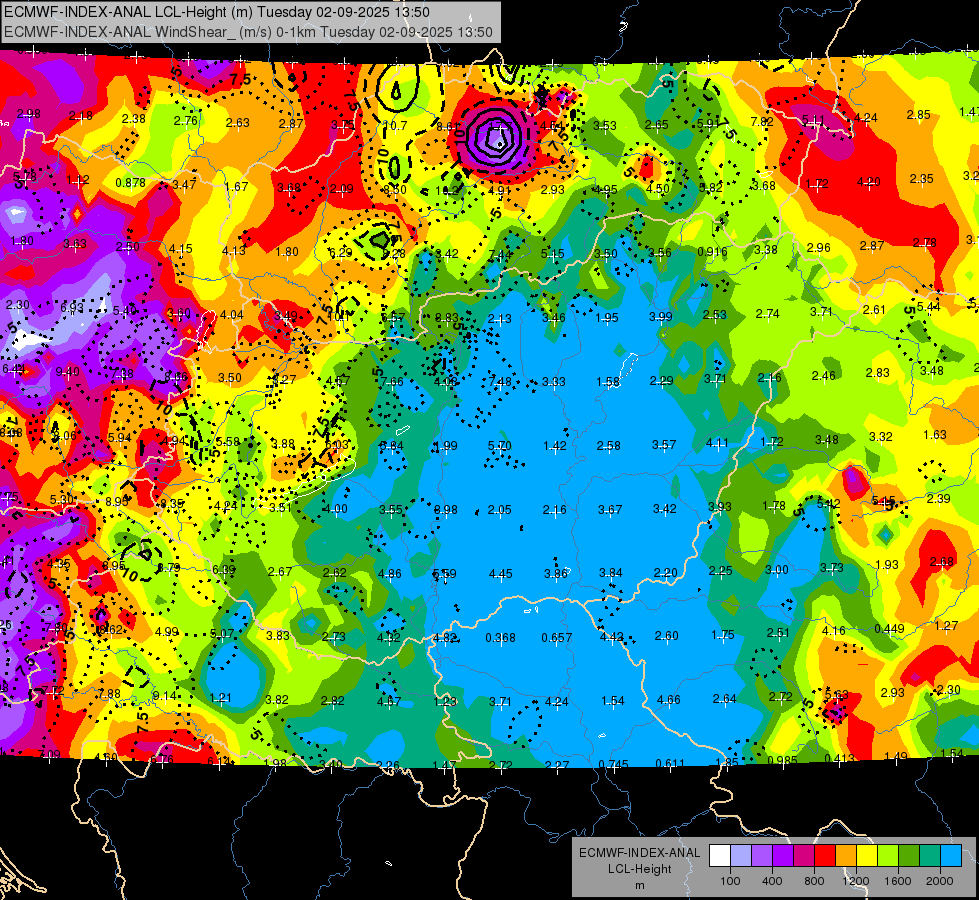Click the grid value 1.21
Screen dimensions: 979x900
(220, 698)
